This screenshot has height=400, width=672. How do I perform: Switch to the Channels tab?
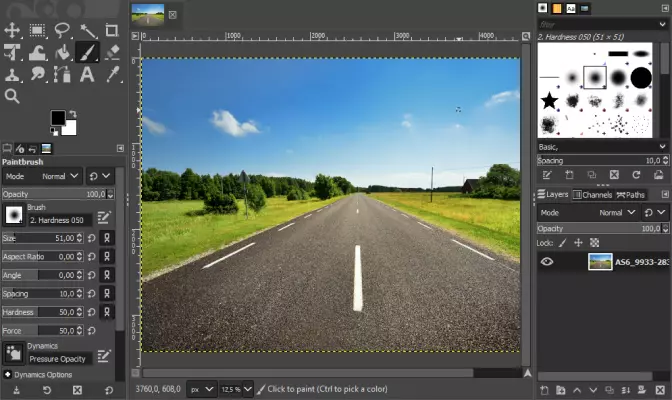click(x=593, y=195)
